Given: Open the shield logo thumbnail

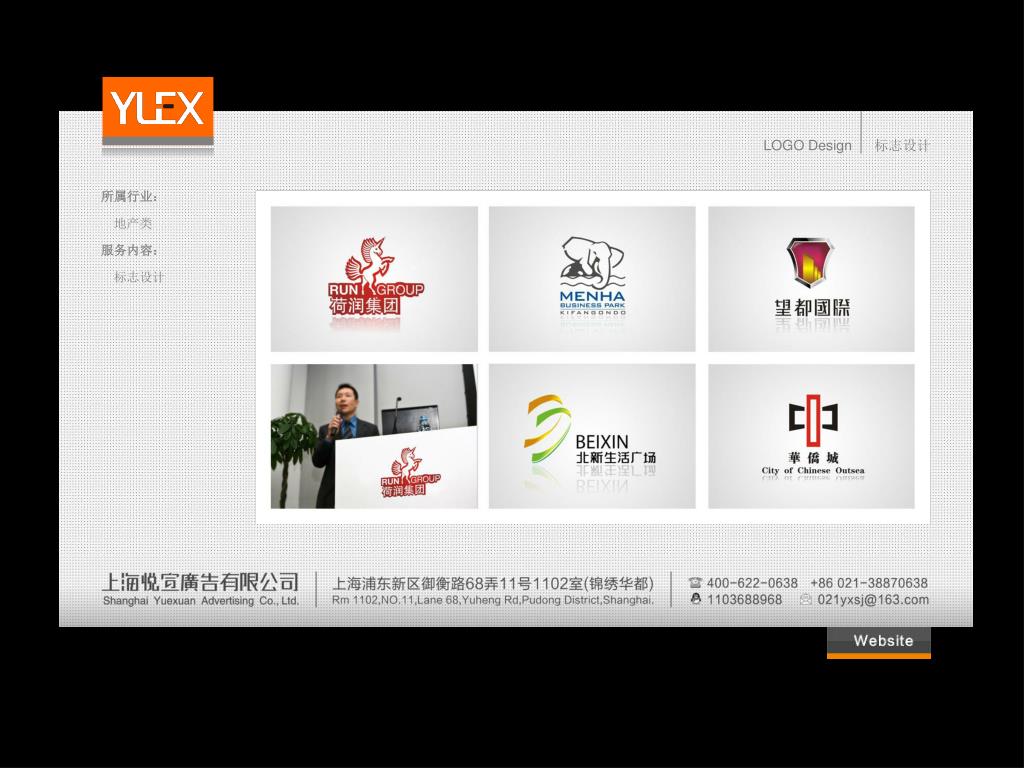Looking at the screenshot, I should click(811, 279).
